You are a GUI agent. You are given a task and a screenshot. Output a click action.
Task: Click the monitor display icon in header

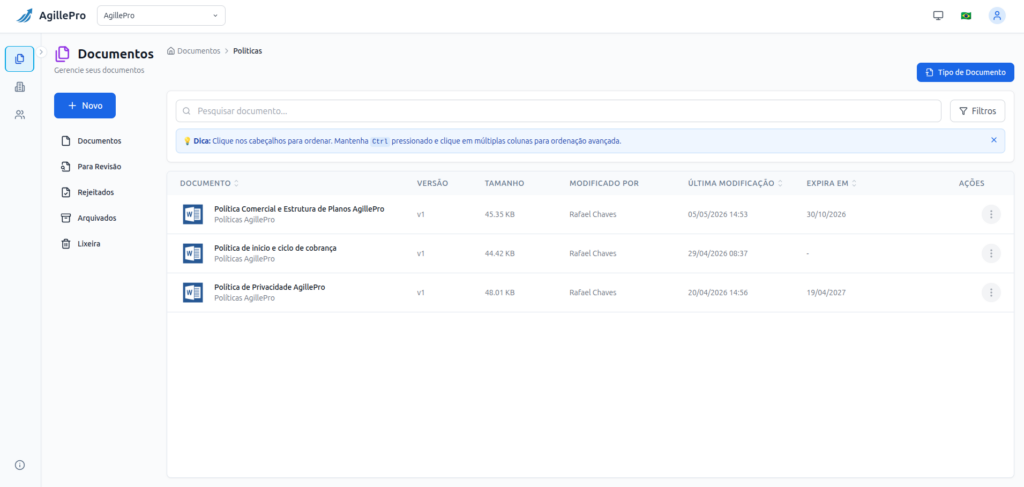(x=938, y=16)
